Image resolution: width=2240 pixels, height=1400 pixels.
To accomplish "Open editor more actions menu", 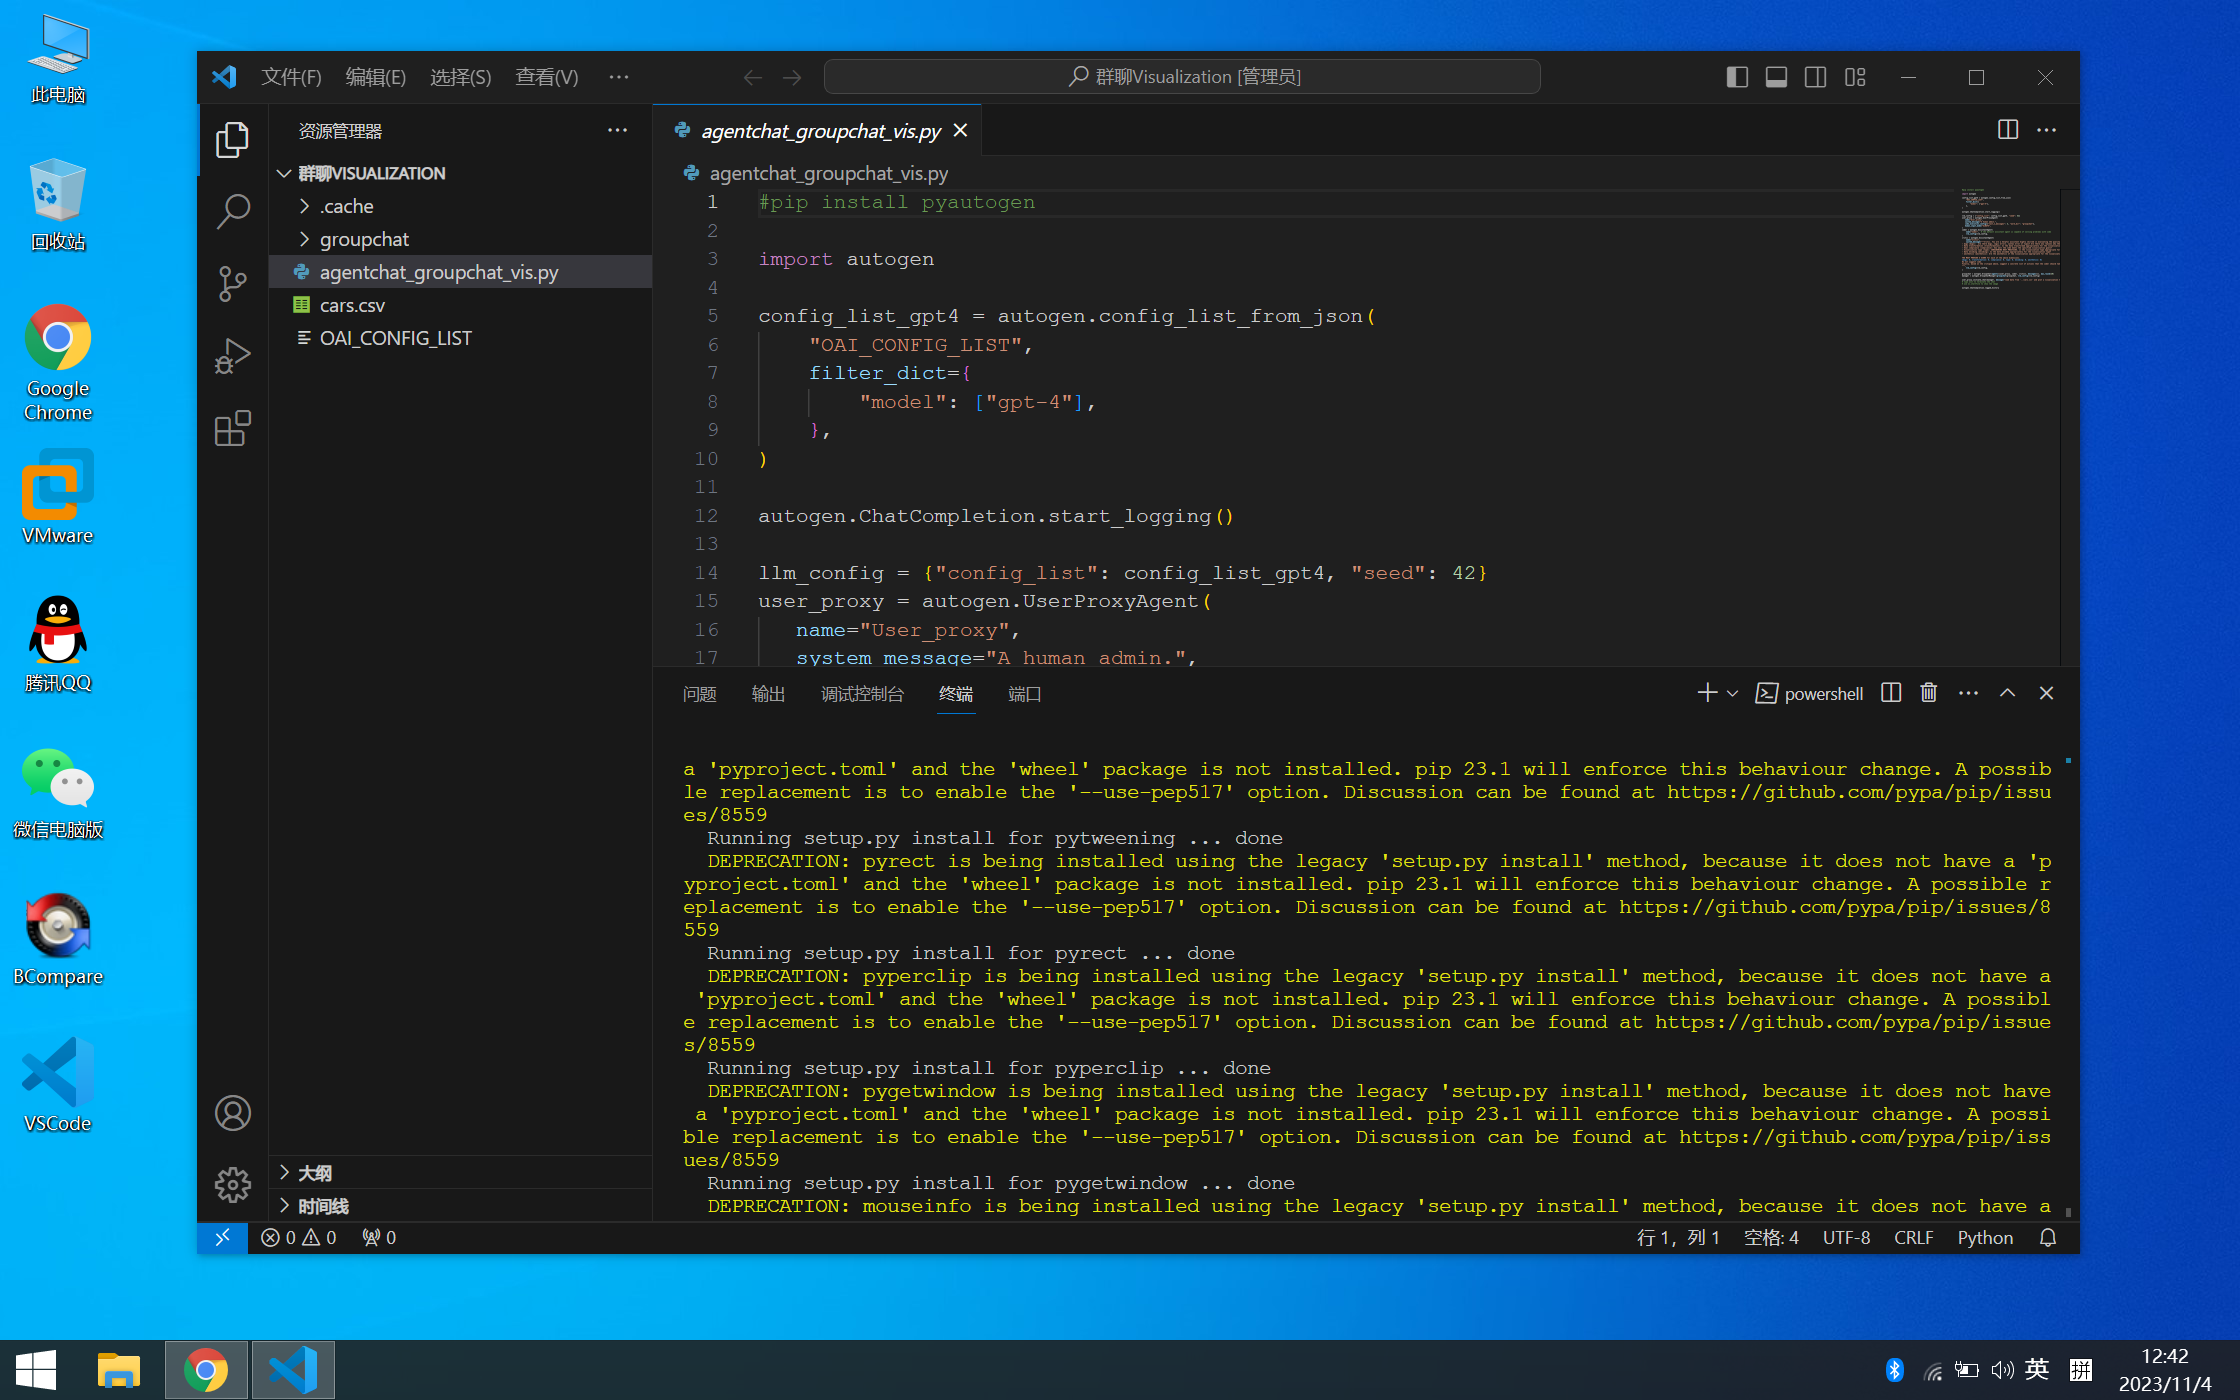I will [x=2047, y=130].
